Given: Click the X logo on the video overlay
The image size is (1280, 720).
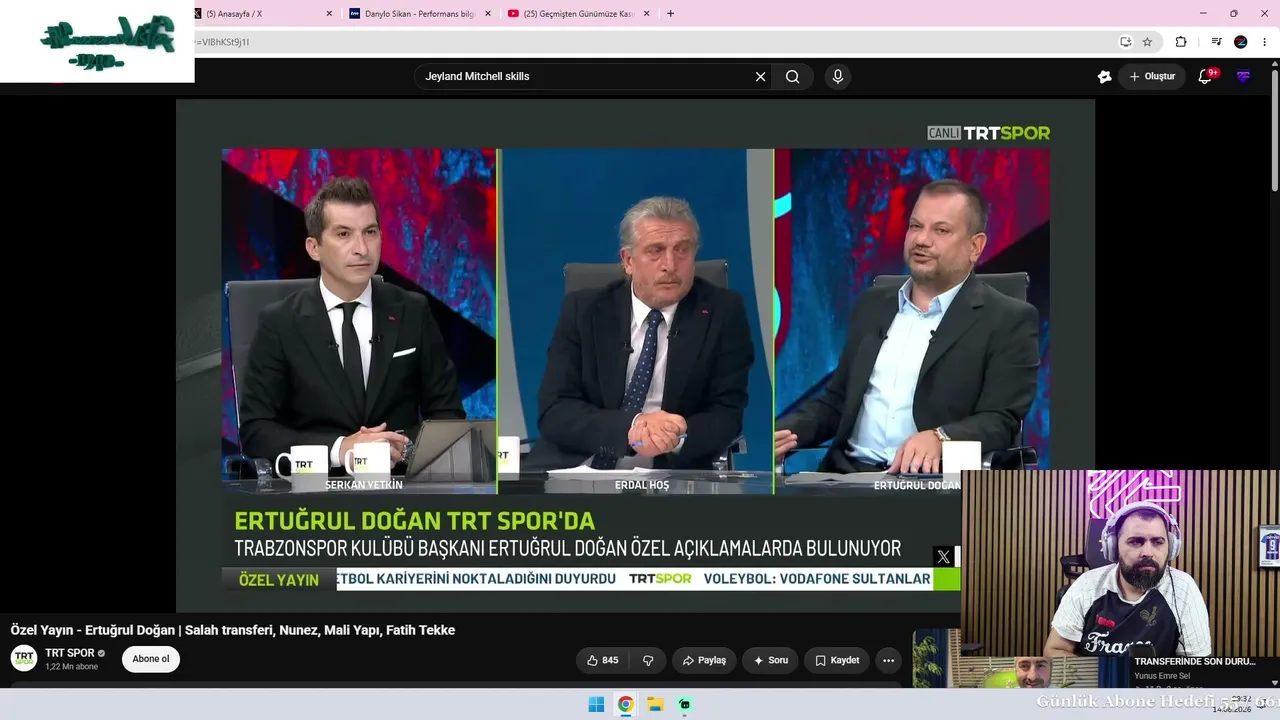Looking at the screenshot, I should point(943,557).
